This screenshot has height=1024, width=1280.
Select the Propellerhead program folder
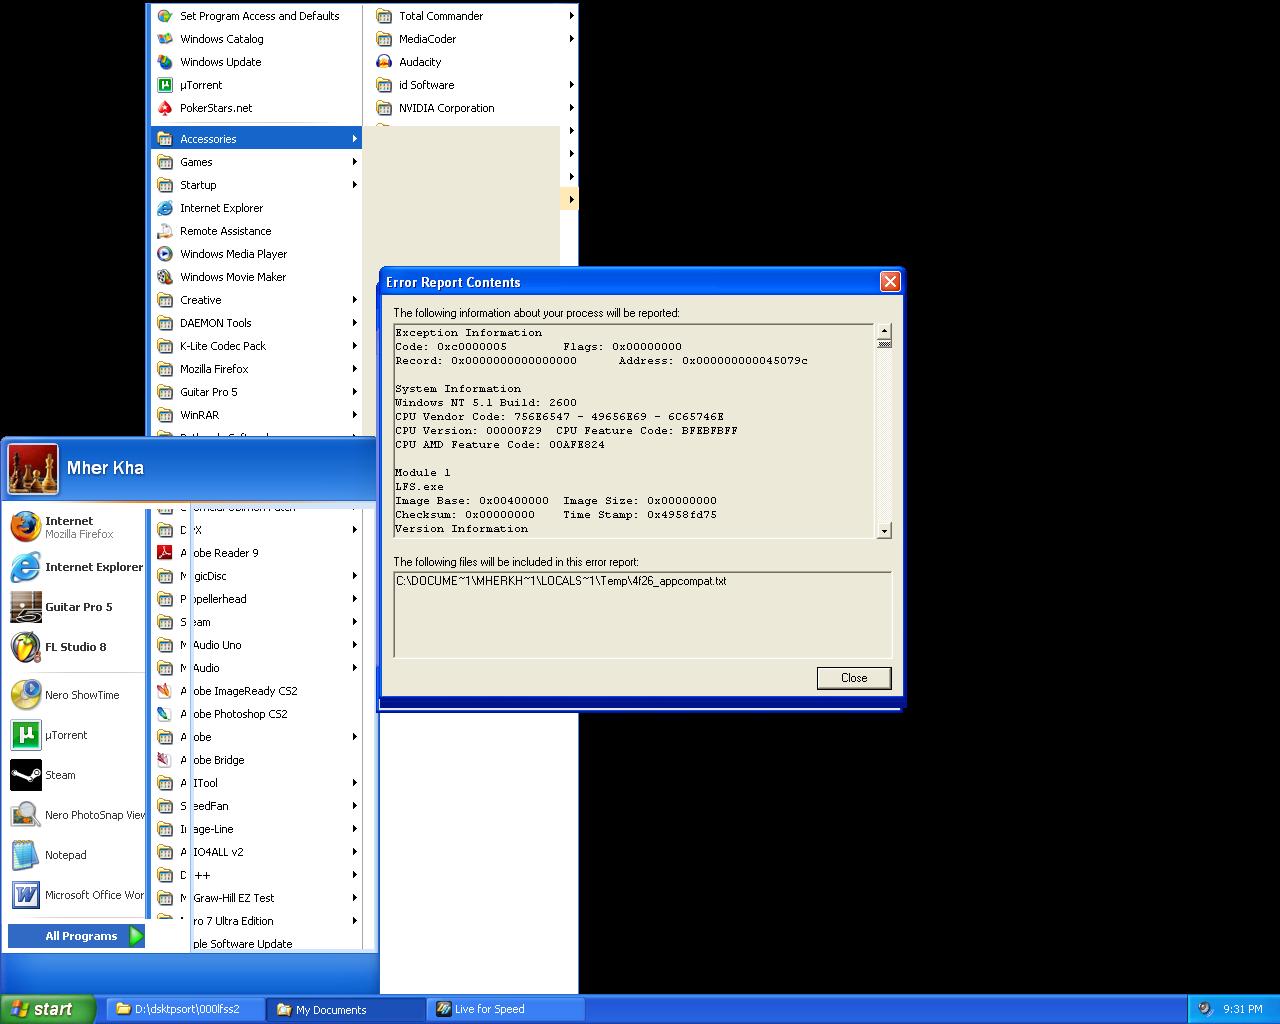257,599
